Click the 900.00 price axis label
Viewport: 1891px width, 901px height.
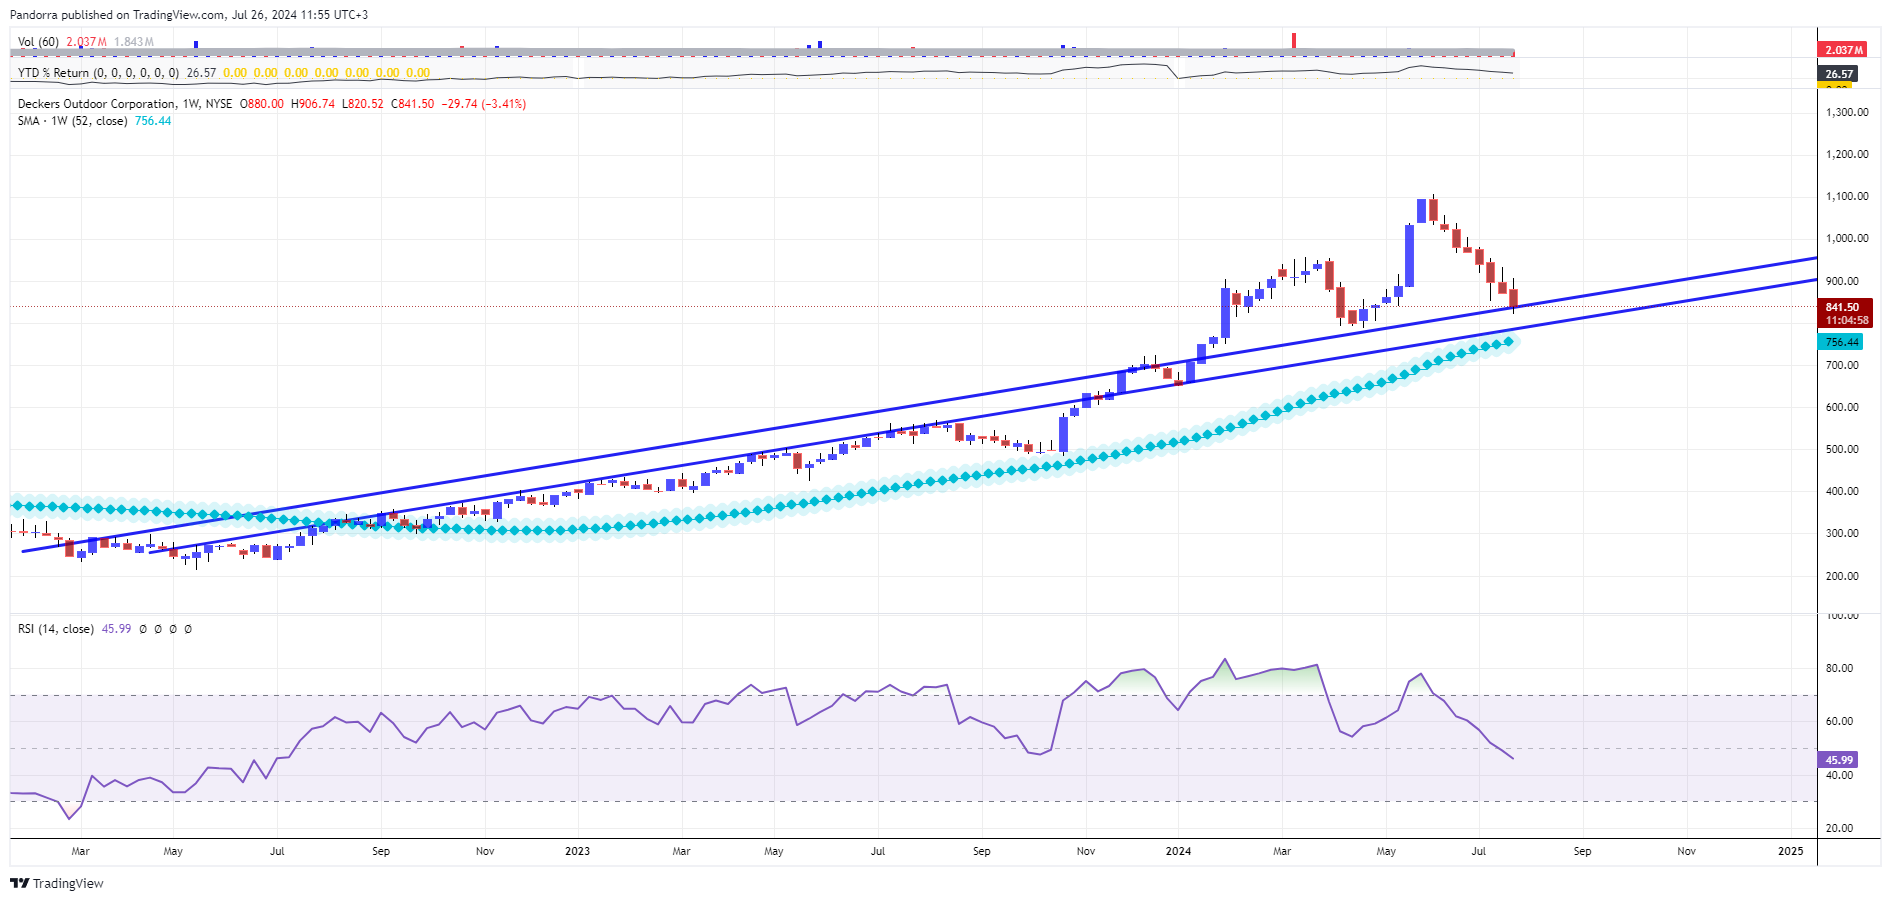coord(1842,281)
